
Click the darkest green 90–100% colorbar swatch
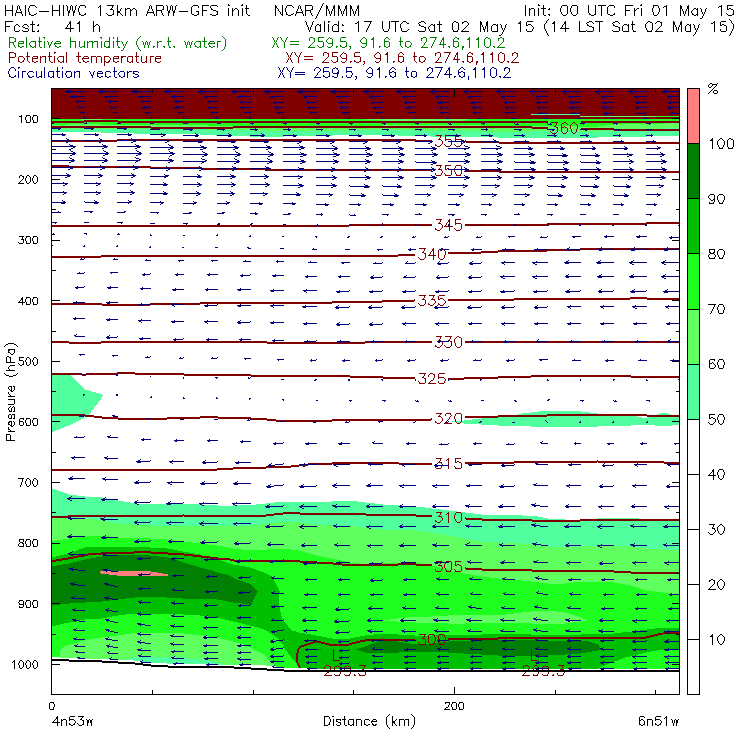point(693,171)
